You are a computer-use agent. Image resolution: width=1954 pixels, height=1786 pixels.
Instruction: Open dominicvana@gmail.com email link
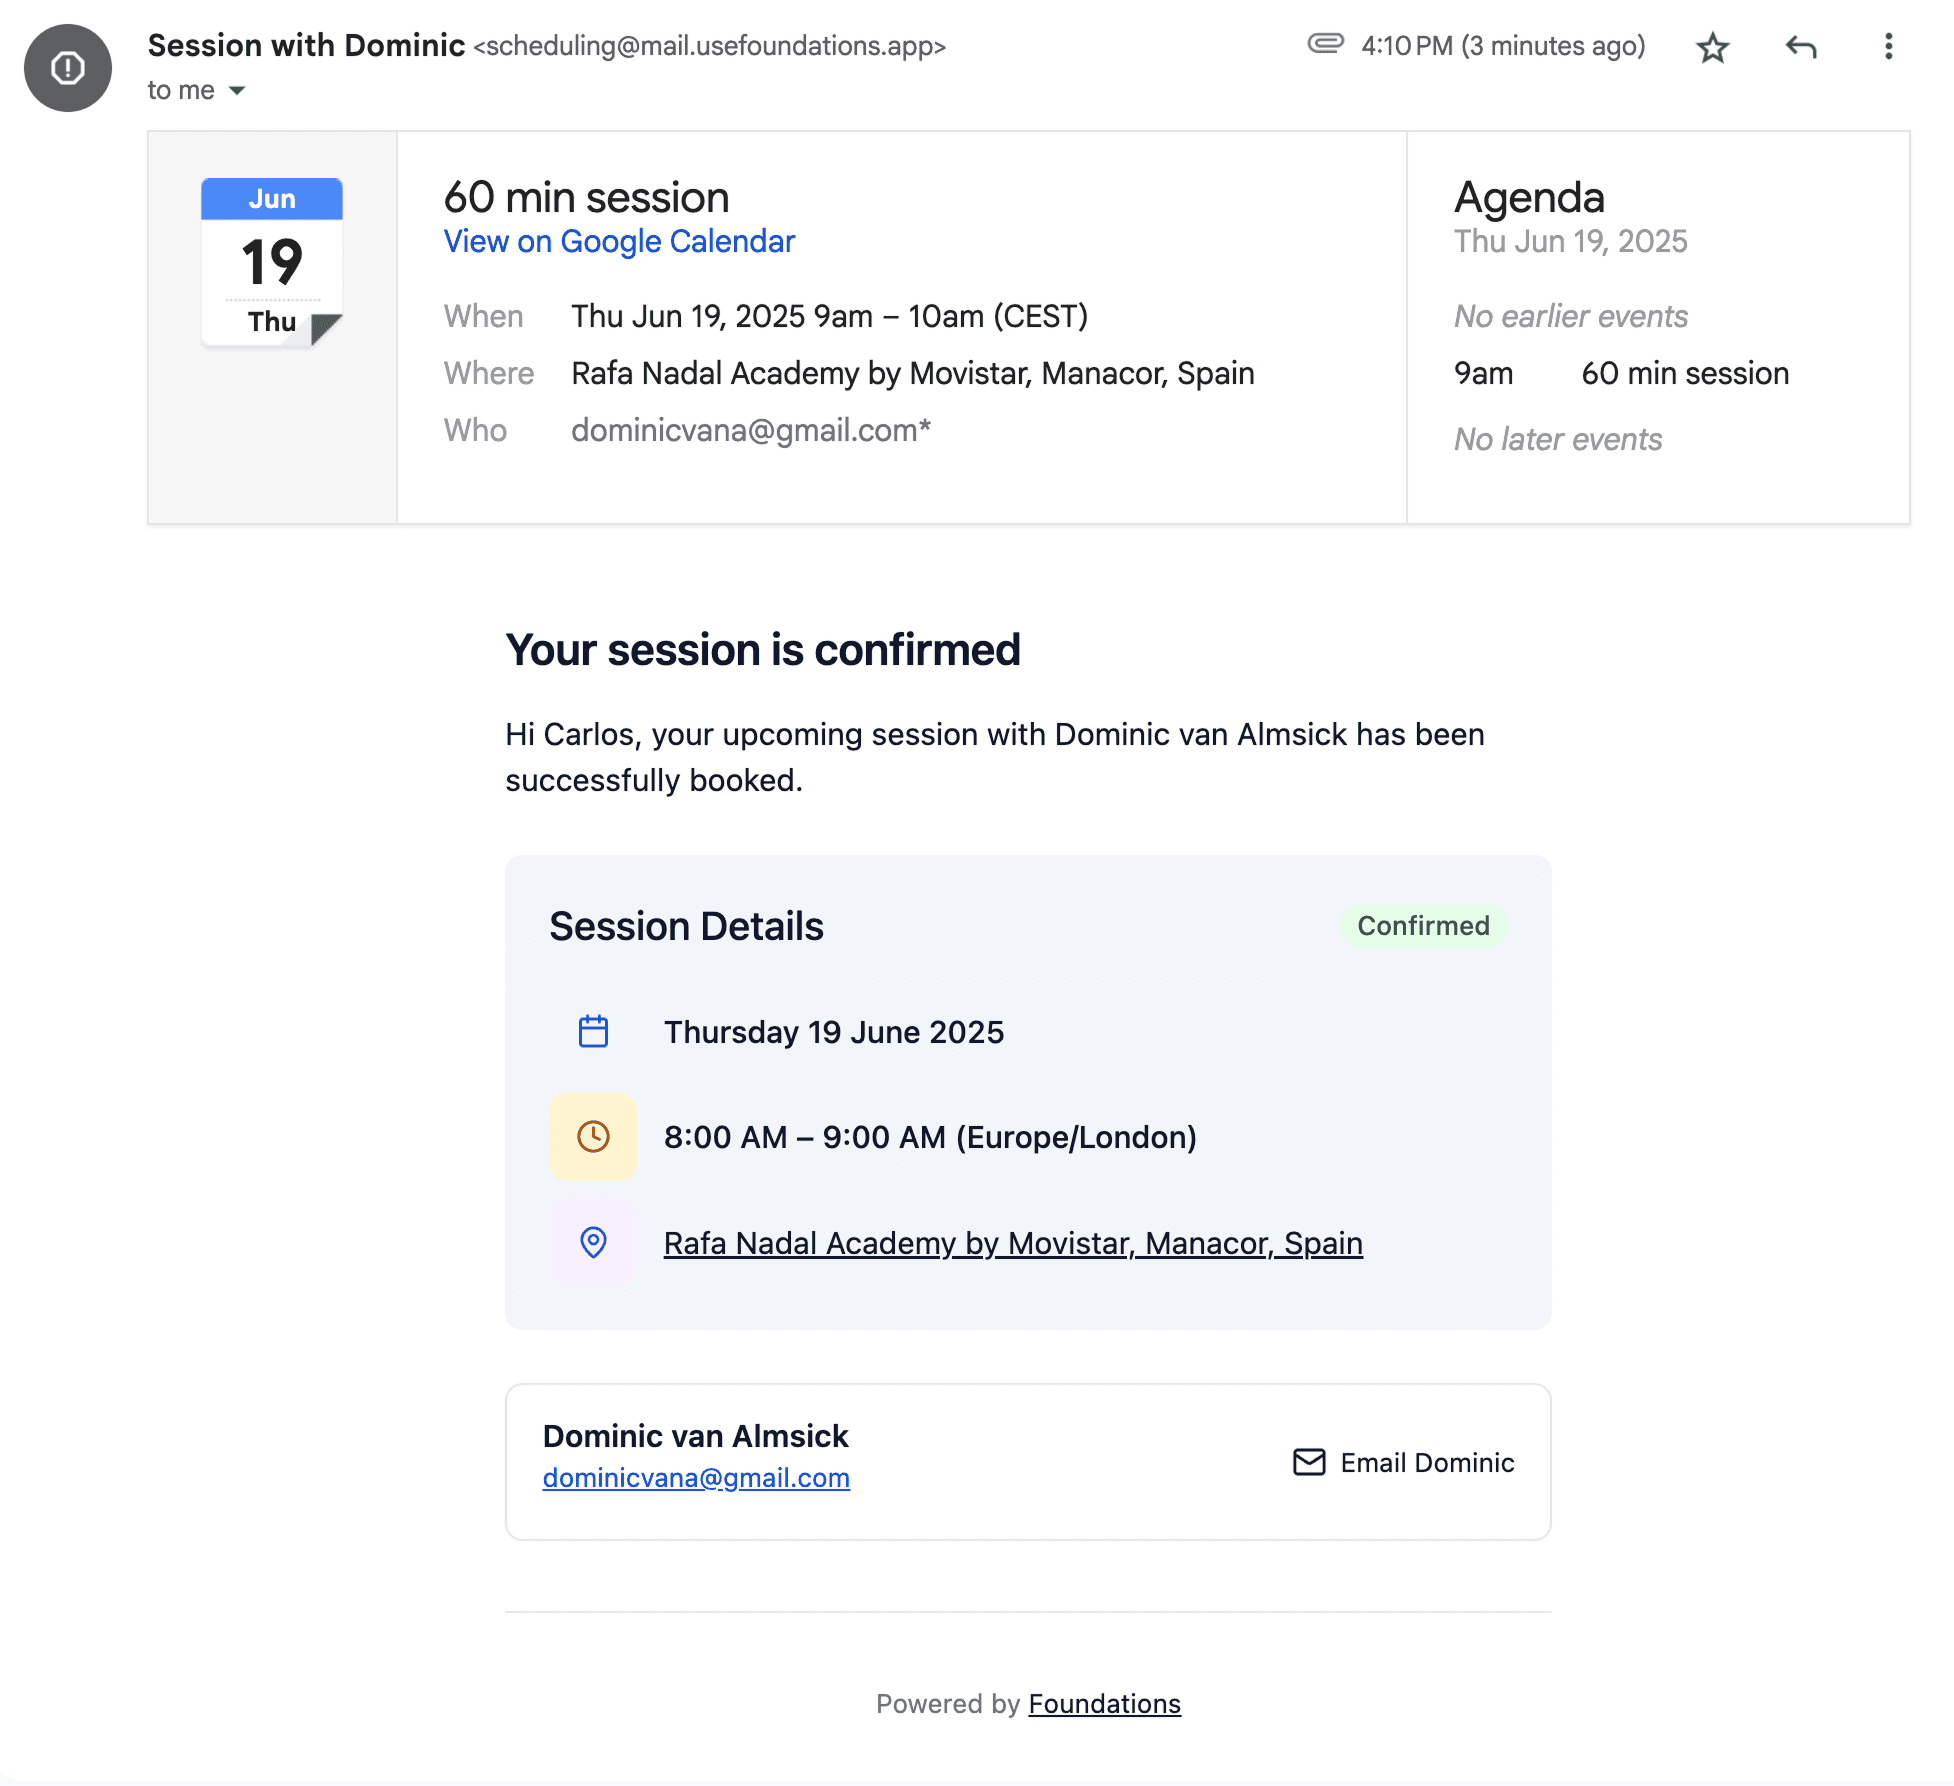tap(696, 1478)
